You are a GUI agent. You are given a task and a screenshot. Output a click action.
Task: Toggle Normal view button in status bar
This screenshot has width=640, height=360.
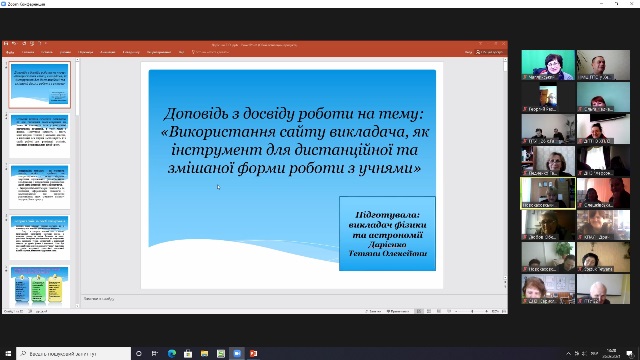419,311
